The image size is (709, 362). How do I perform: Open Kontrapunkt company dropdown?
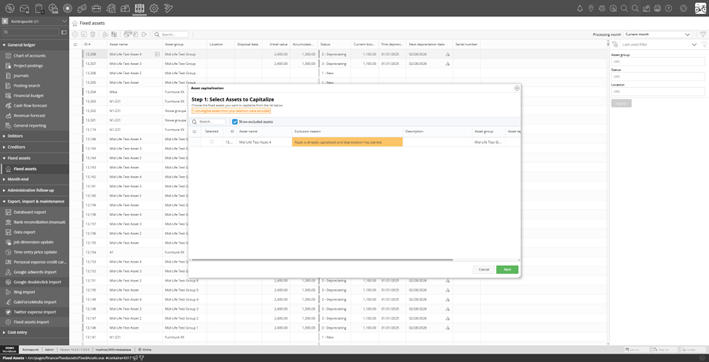(34, 21)
